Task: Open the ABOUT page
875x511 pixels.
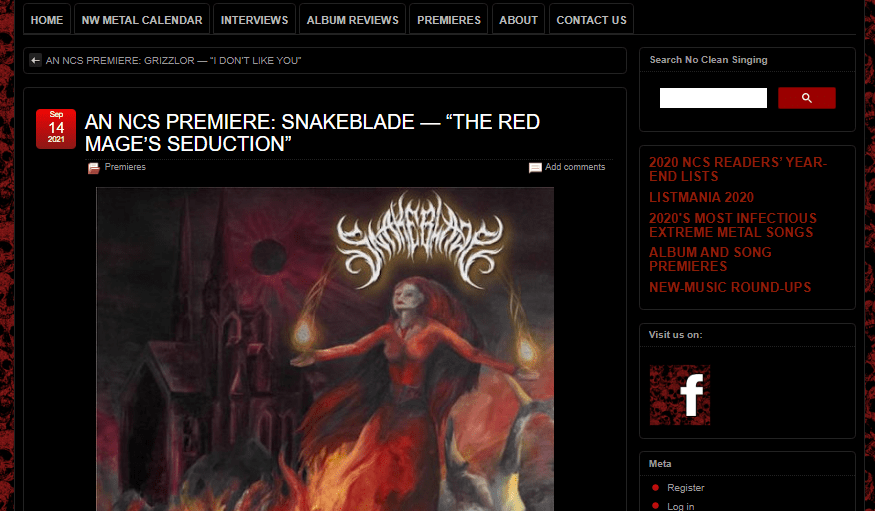Action: 518,20
